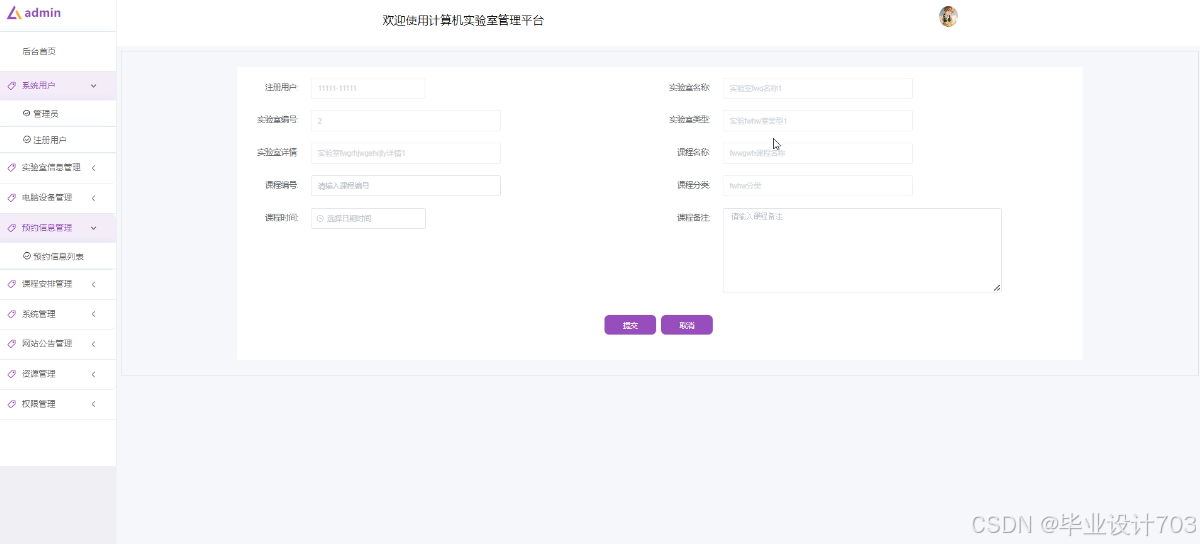Open the 管理员 submenu item
Viewport: 1200px width, 544px height.
click(x=58, y=114)
